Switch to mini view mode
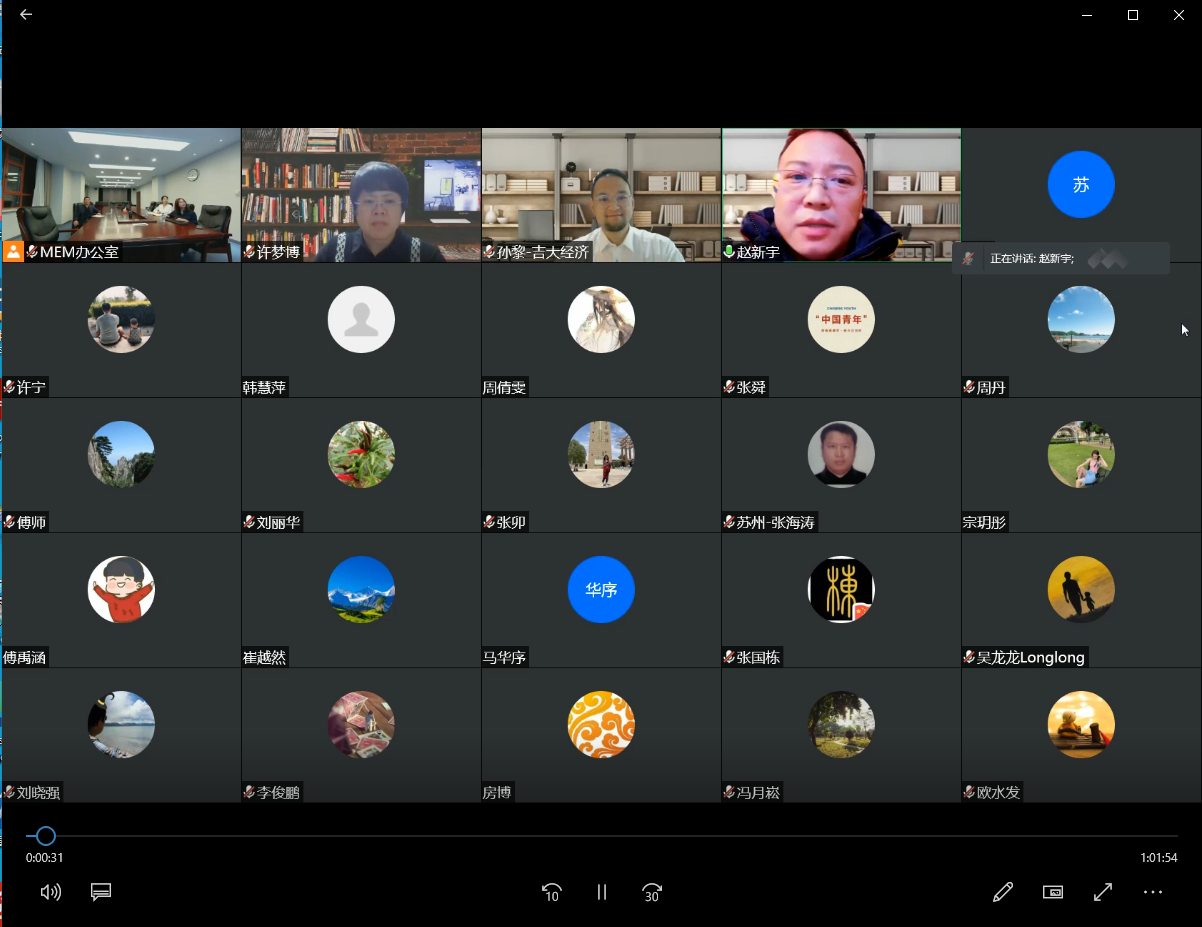 point(1053,892)
